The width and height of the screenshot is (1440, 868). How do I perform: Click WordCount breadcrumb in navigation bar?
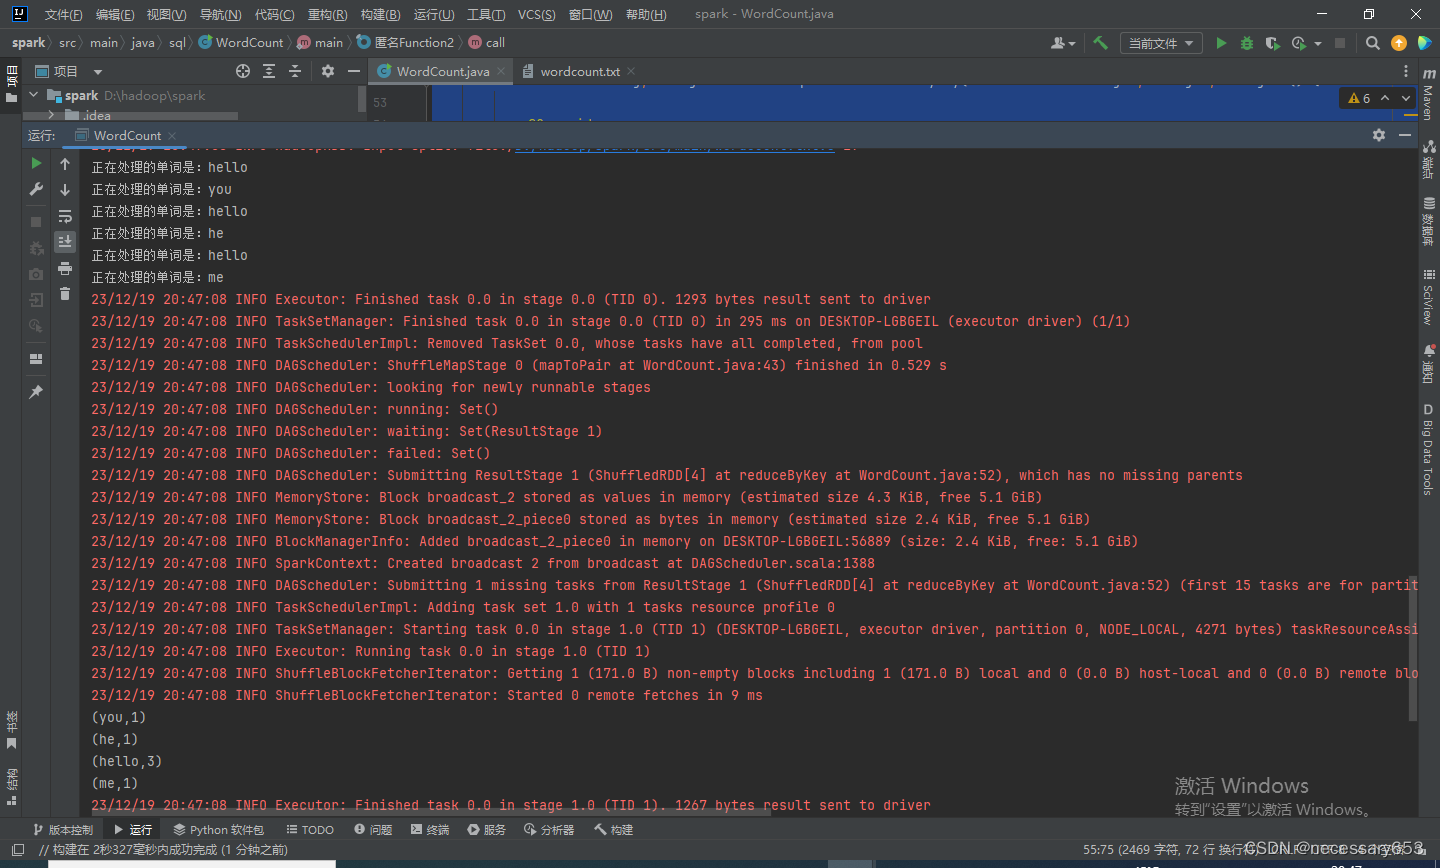241,42
